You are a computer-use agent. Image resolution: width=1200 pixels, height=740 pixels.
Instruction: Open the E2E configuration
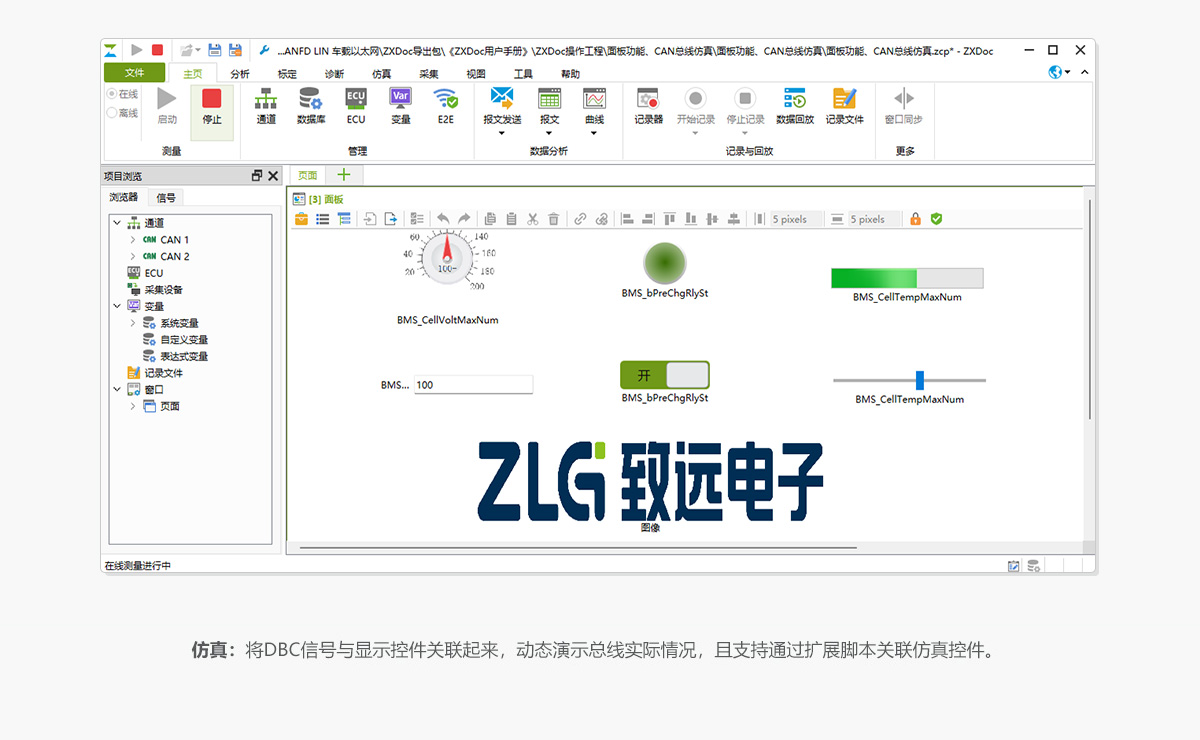pos(445,105)
